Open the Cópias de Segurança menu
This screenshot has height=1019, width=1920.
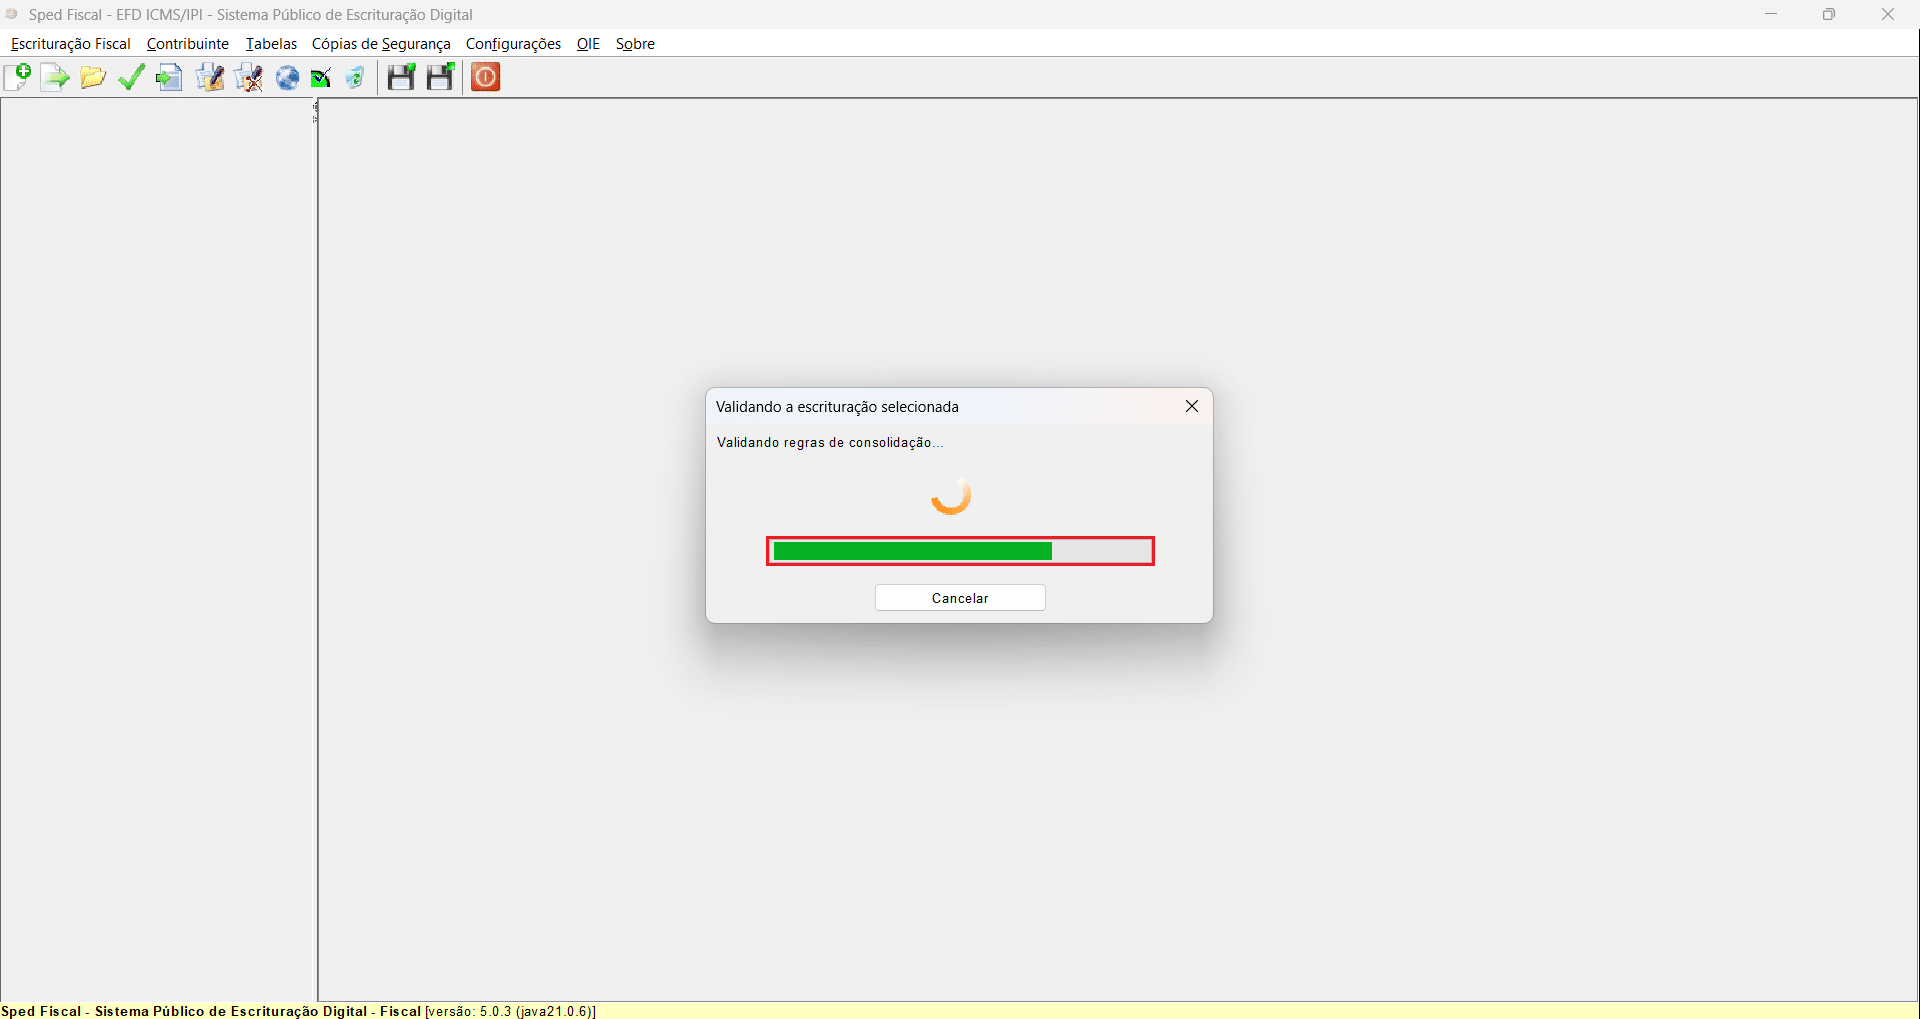point(381,44)
